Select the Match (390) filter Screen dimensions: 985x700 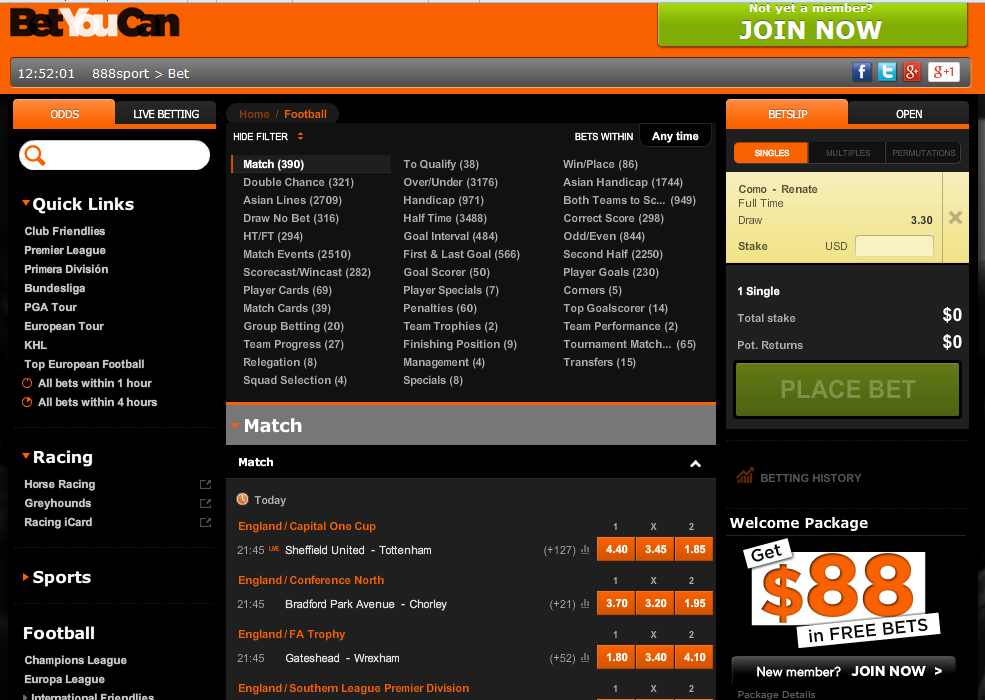point(273,164)
